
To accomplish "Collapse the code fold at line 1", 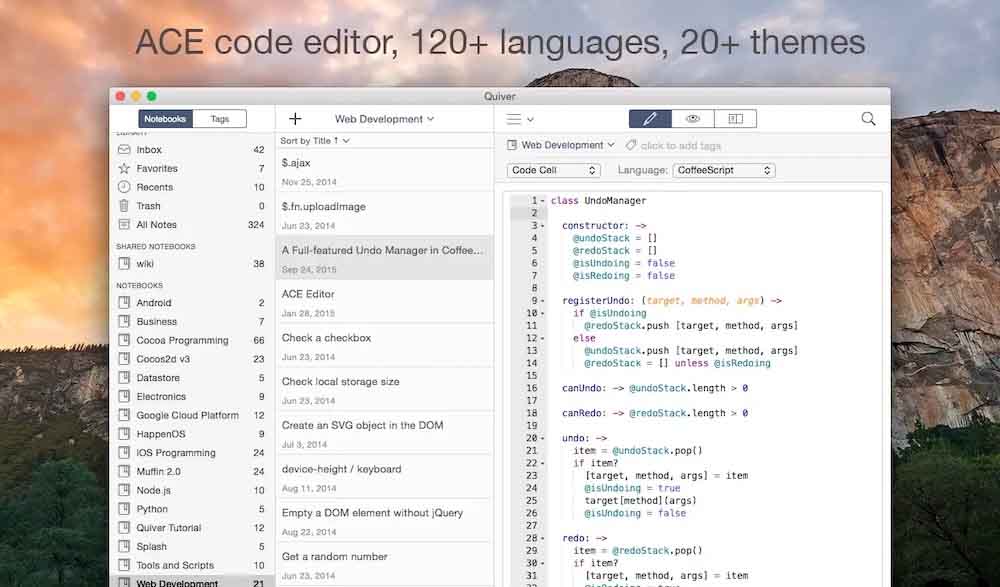I will 543,201.
